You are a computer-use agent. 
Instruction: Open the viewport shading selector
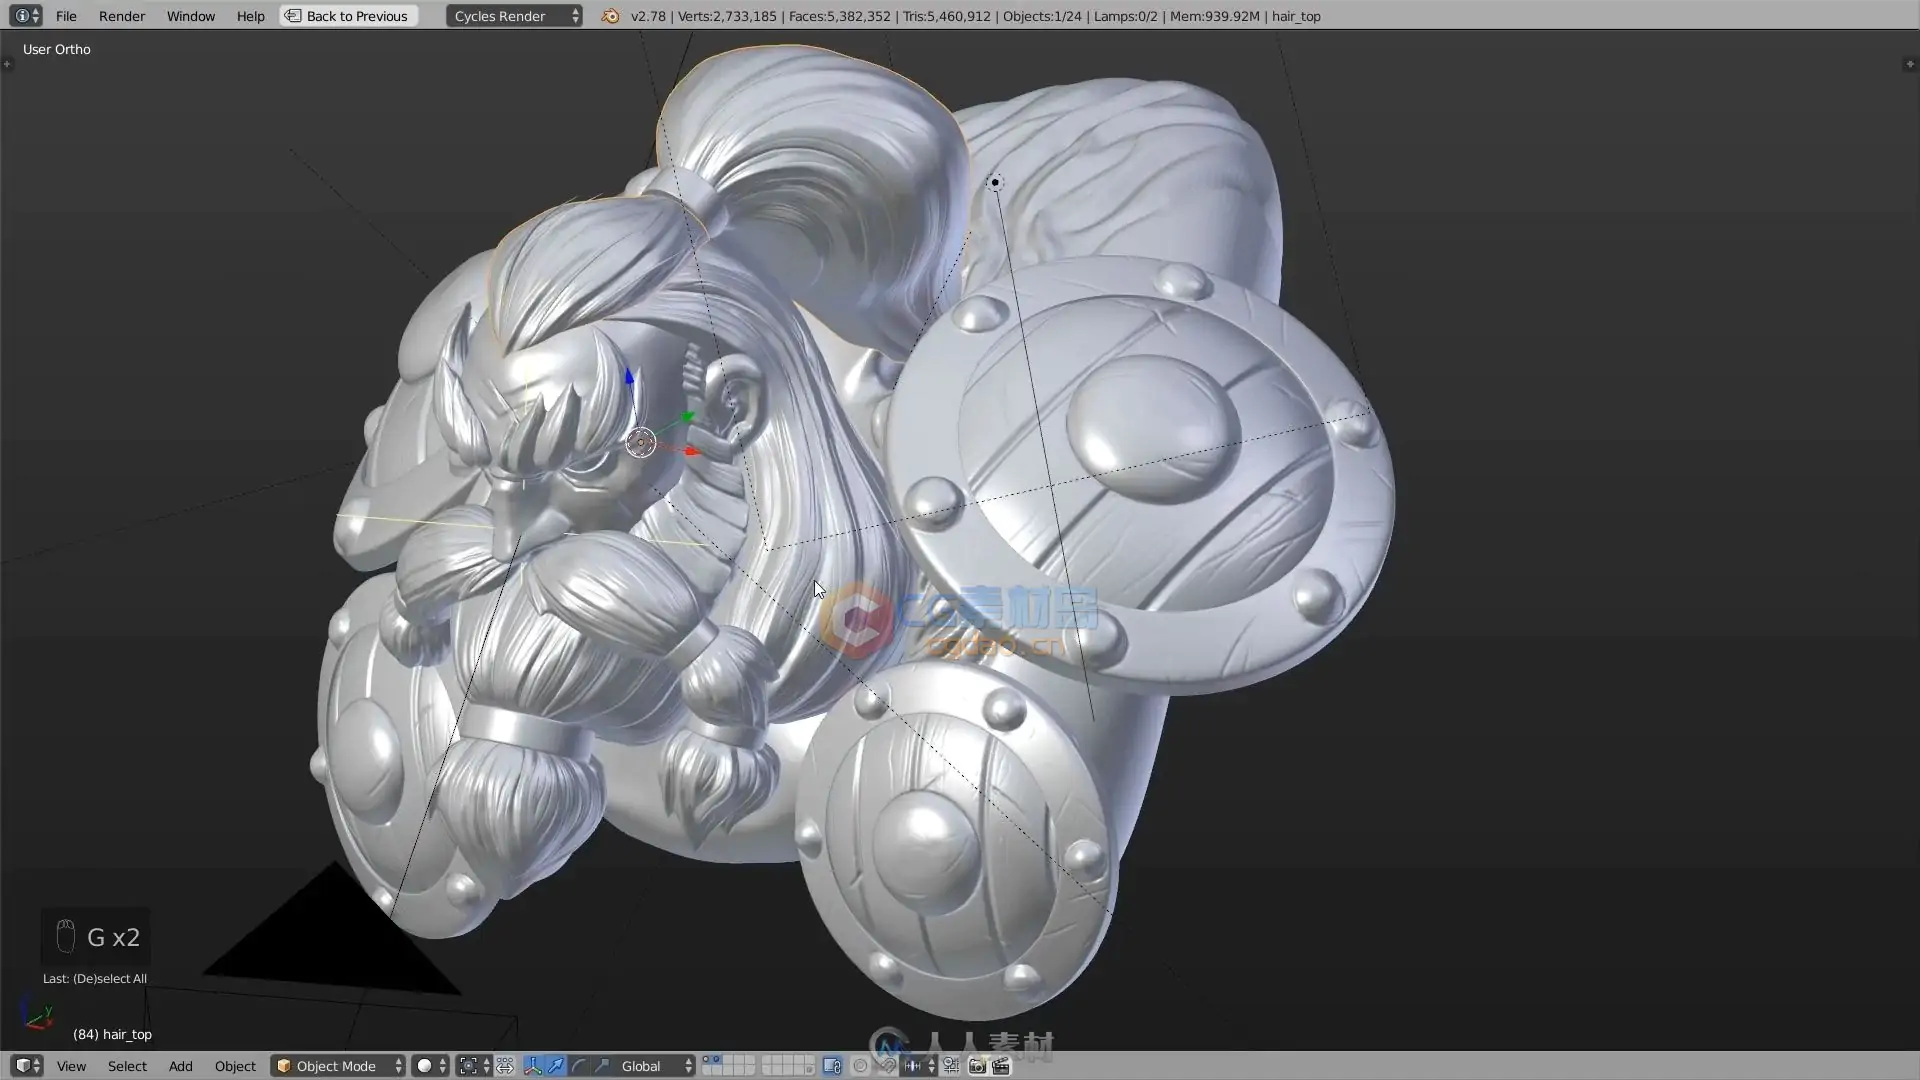431,1066
